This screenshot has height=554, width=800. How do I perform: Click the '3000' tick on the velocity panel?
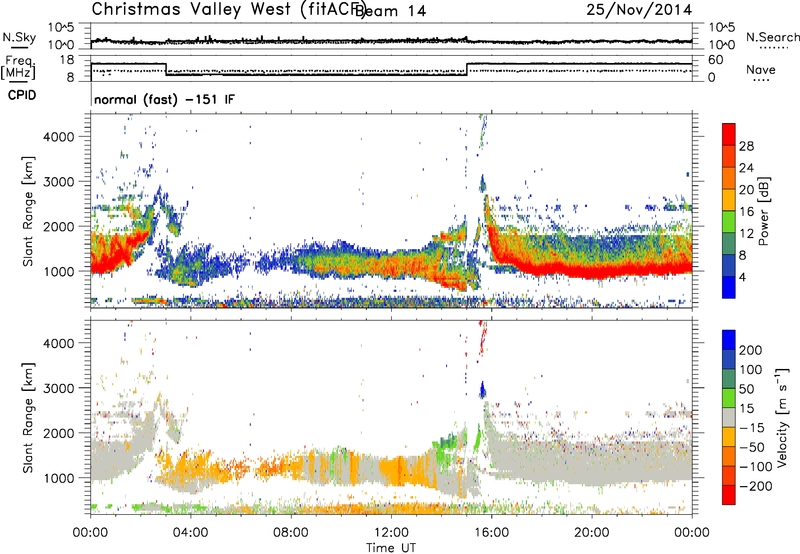click(x=58, y=388)
